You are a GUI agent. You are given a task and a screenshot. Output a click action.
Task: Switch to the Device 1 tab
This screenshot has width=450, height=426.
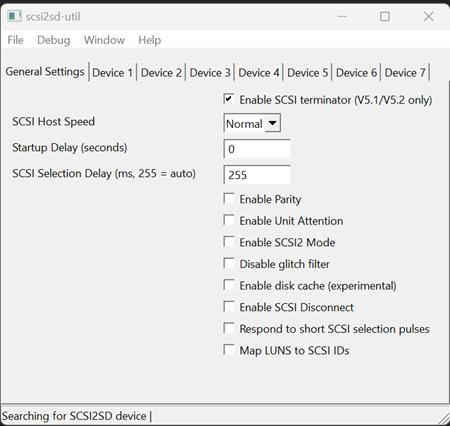click(113, 73)
